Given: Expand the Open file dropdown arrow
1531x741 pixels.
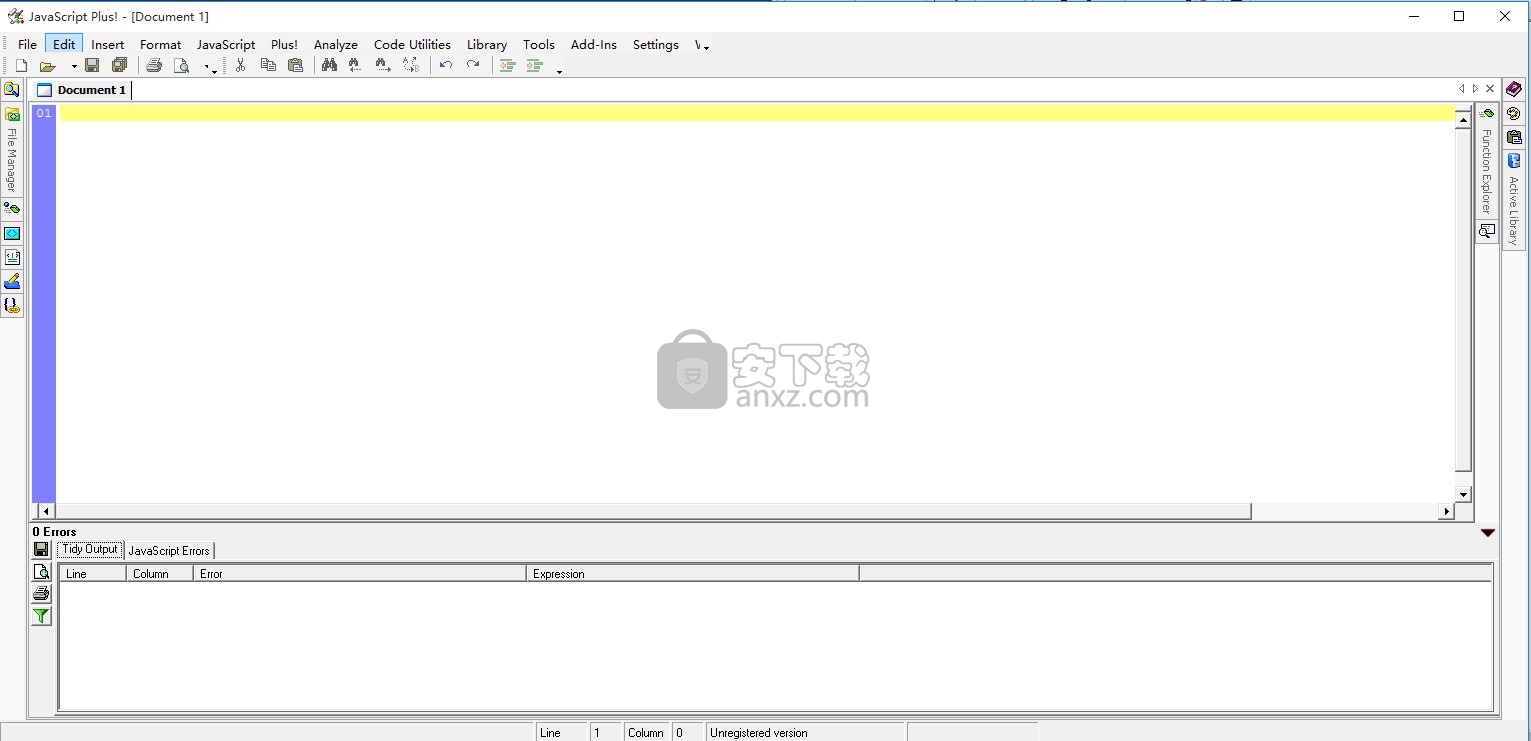Looking at the screenshot, I should click(73, 66).
